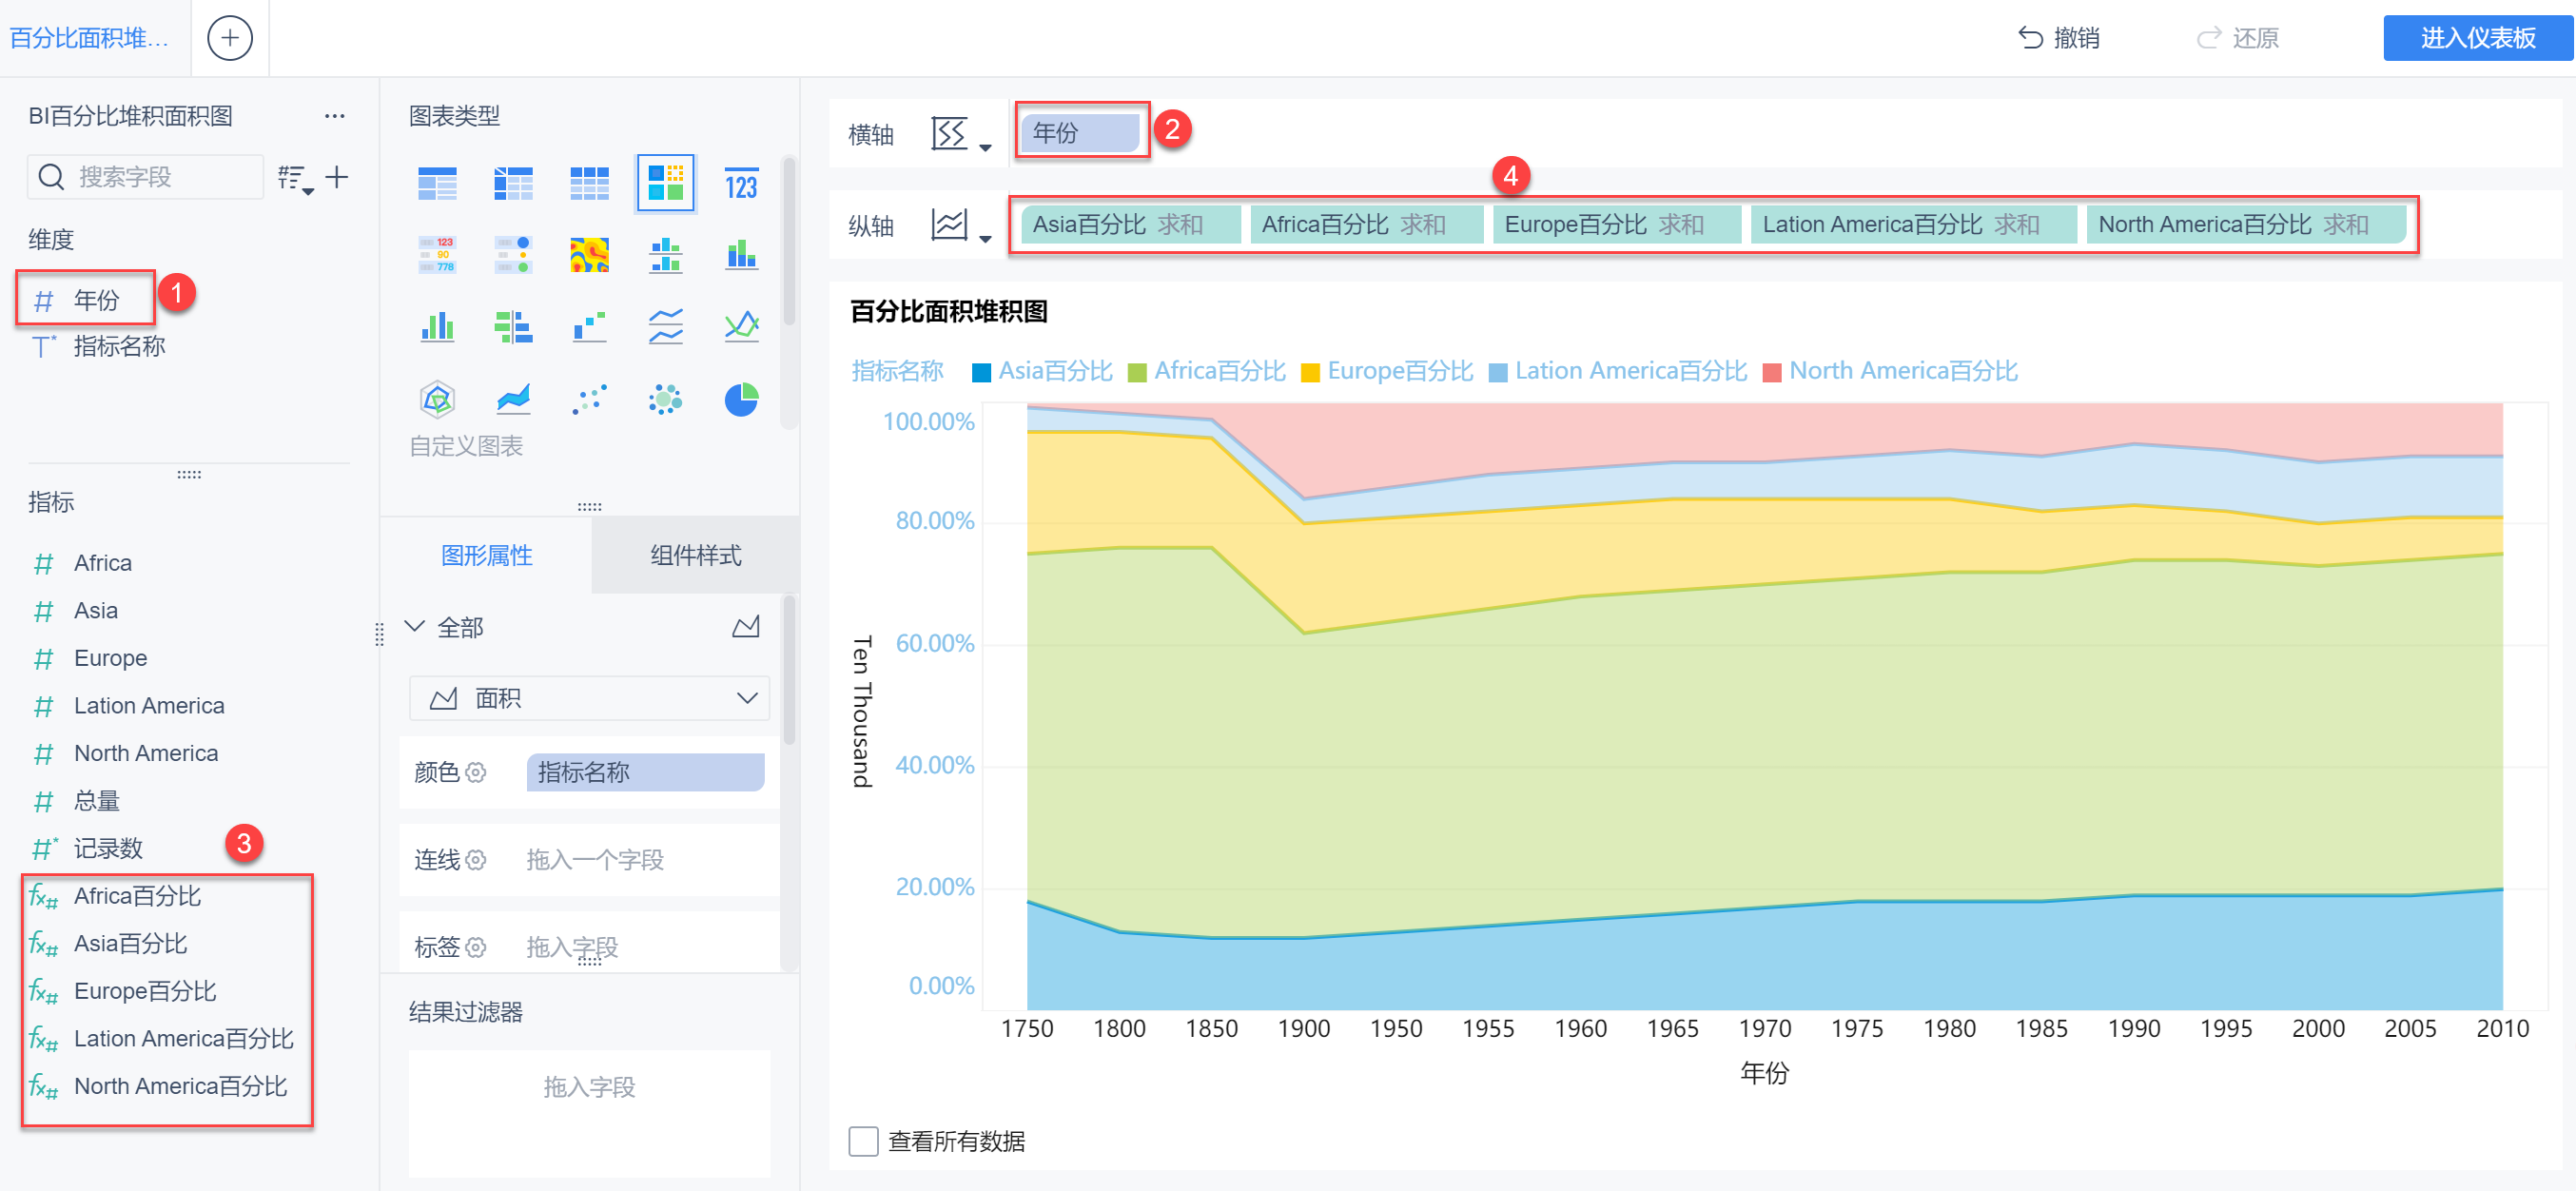The width and height of the screenshot is (2576, 1191).
Task: Click the 百分比面积堆积图 chart title
Action: [x=948, y=312]
